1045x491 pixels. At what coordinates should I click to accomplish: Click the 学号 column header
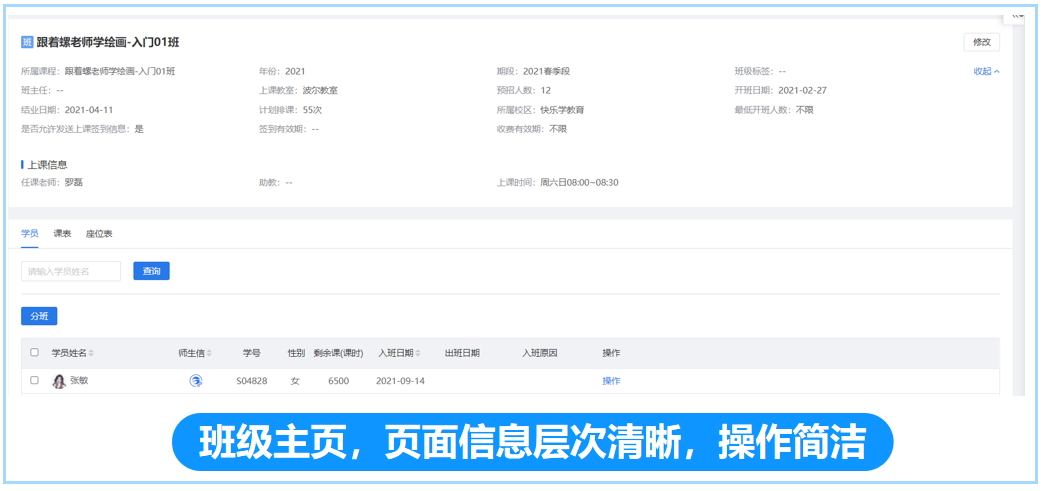click(251, 353)
